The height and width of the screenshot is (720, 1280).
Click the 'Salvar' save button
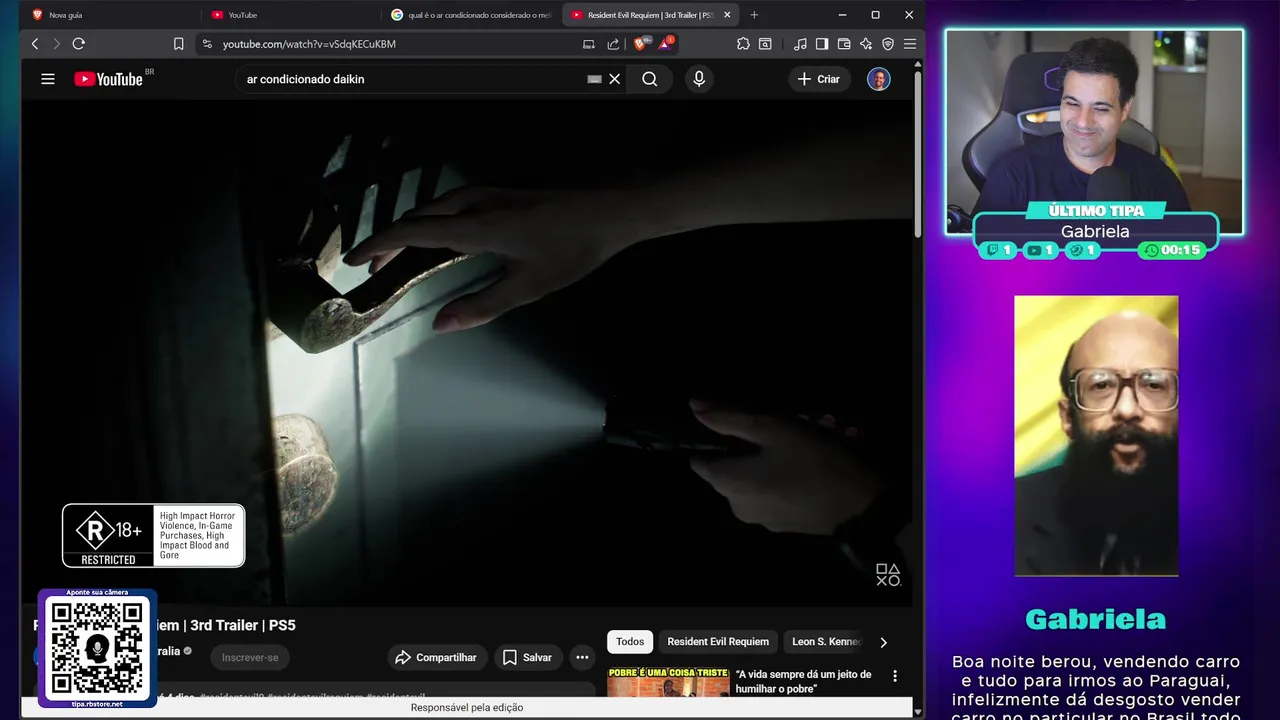tap(527, 657)
